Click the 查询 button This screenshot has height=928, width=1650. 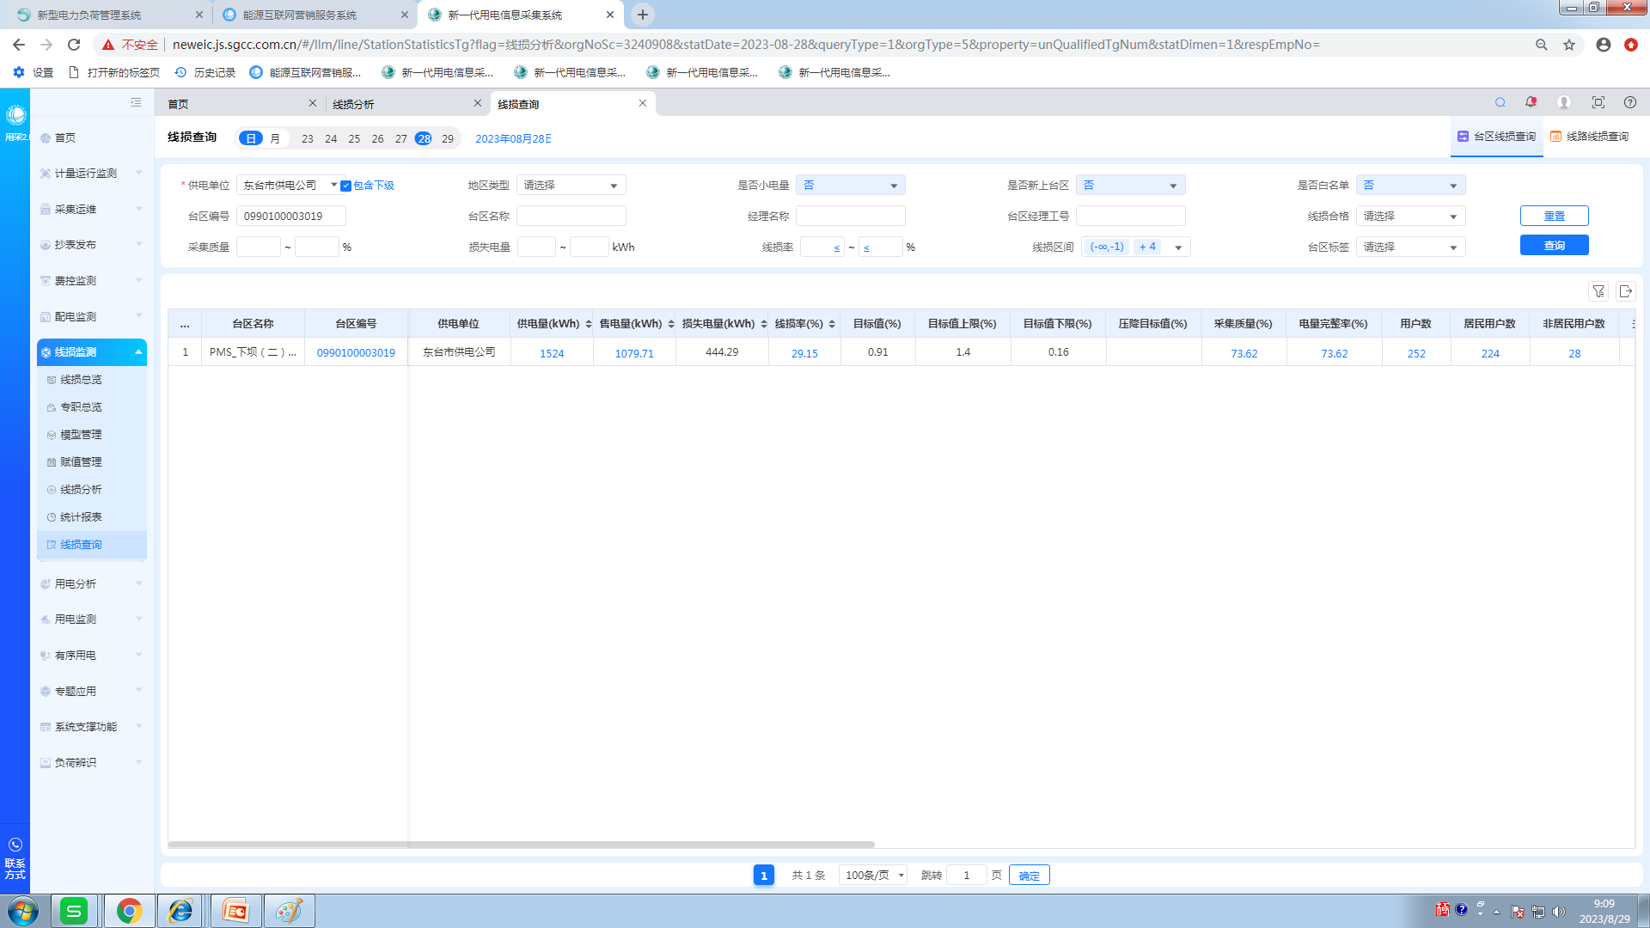pos(1553,245)
